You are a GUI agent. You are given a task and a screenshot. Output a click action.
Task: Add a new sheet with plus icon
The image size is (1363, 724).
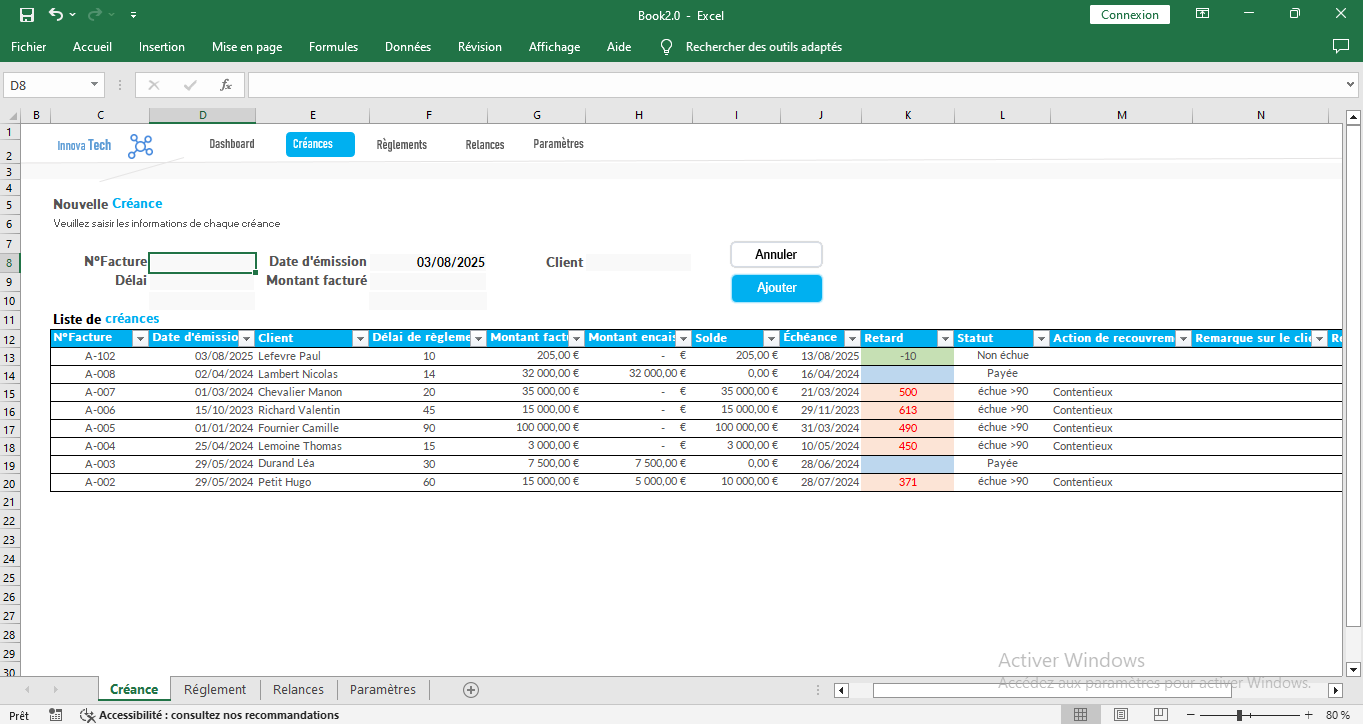[471, 690]
